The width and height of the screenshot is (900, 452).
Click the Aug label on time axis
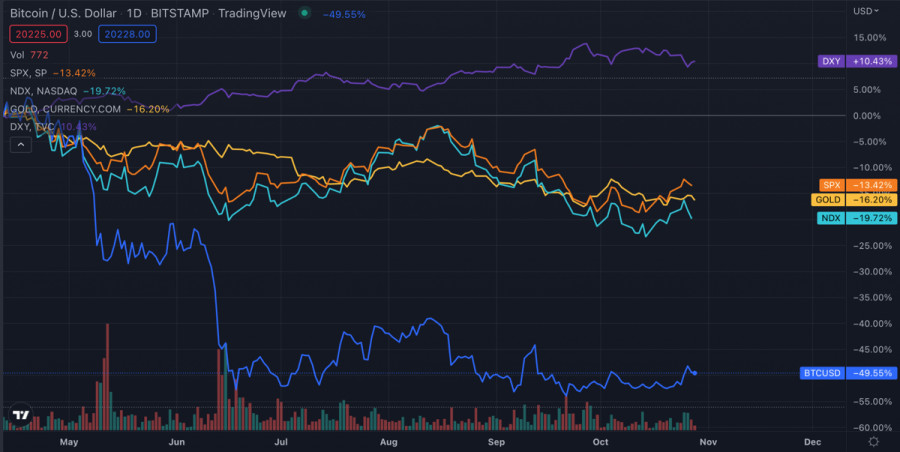pyautogui.click(x=389, y=442)
